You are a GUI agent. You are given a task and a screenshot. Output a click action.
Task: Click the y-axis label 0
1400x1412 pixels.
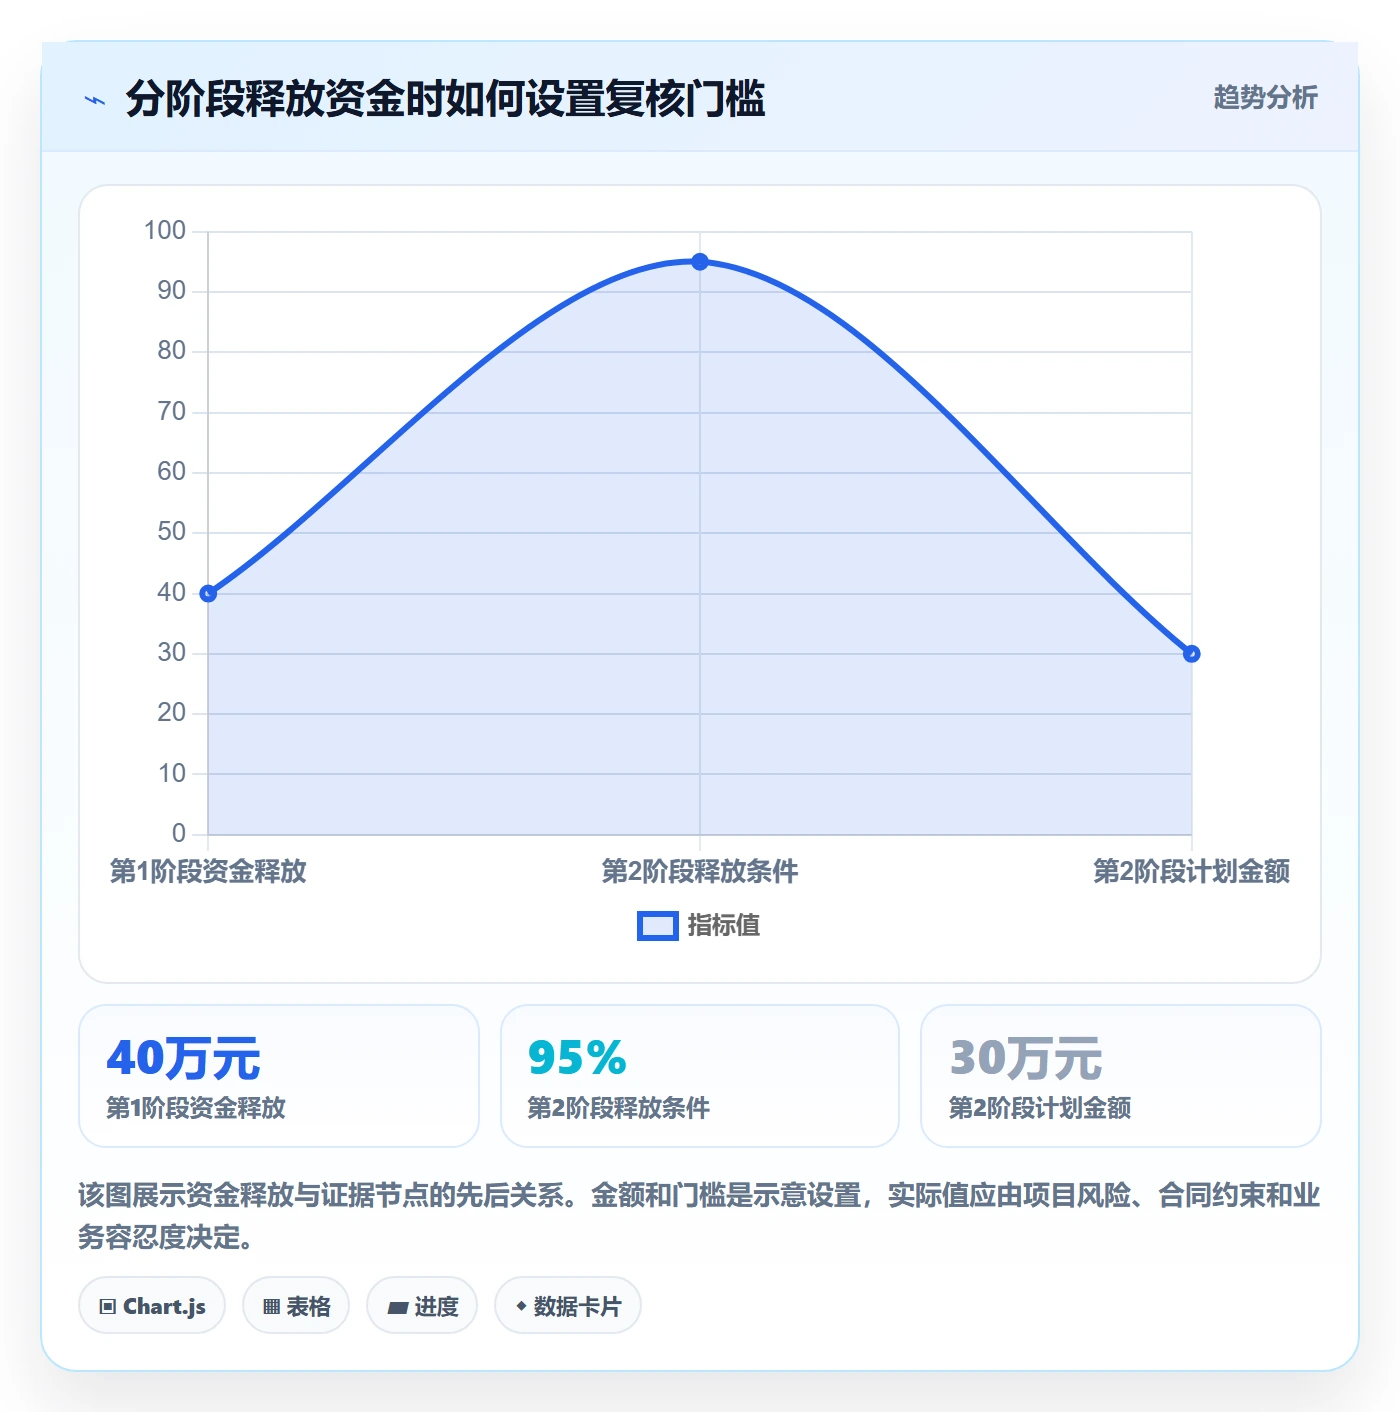(x=179, y=833)
